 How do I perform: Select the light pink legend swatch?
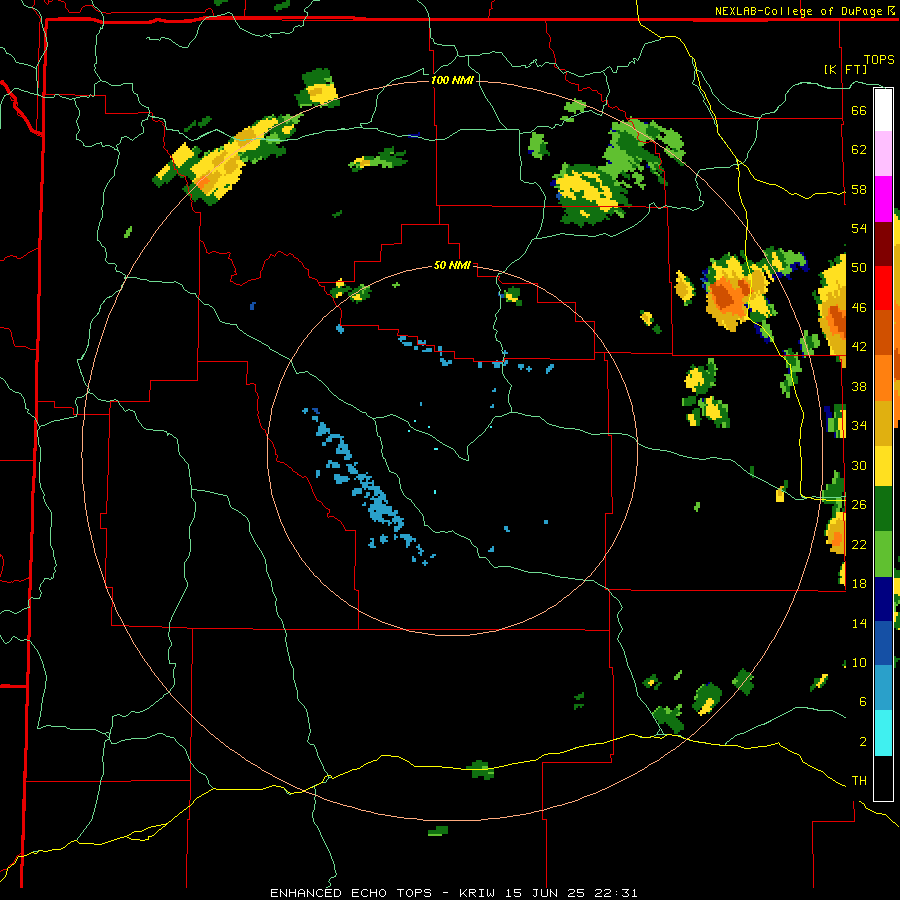coord(883,154)
